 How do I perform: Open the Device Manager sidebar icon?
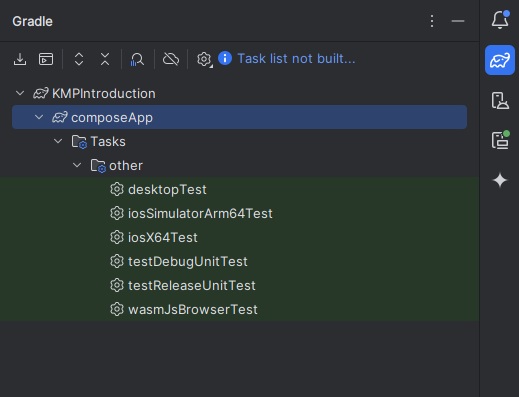500,100
